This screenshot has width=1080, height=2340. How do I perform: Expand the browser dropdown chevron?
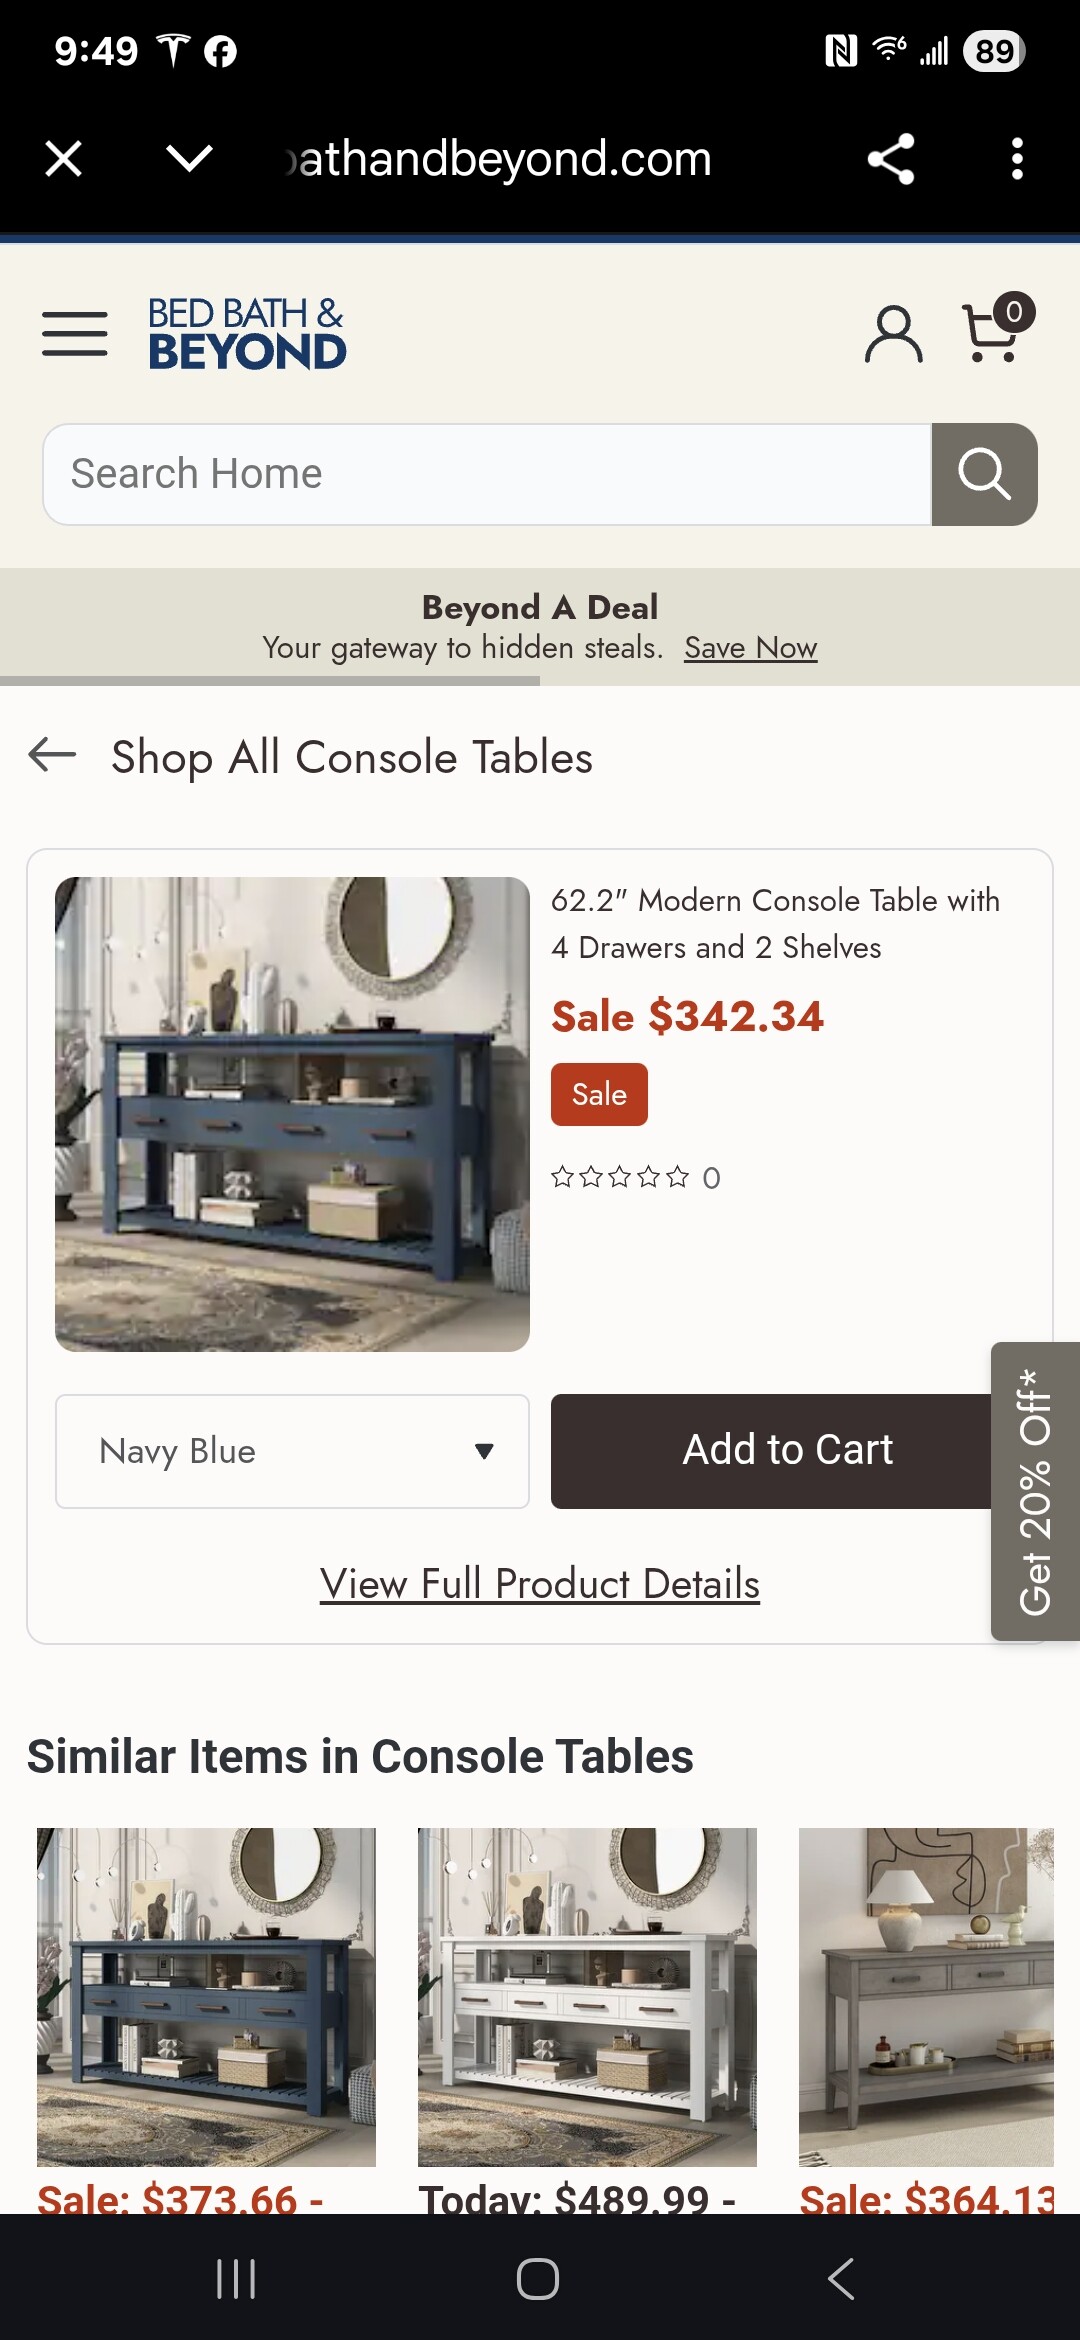pos(189,158)
